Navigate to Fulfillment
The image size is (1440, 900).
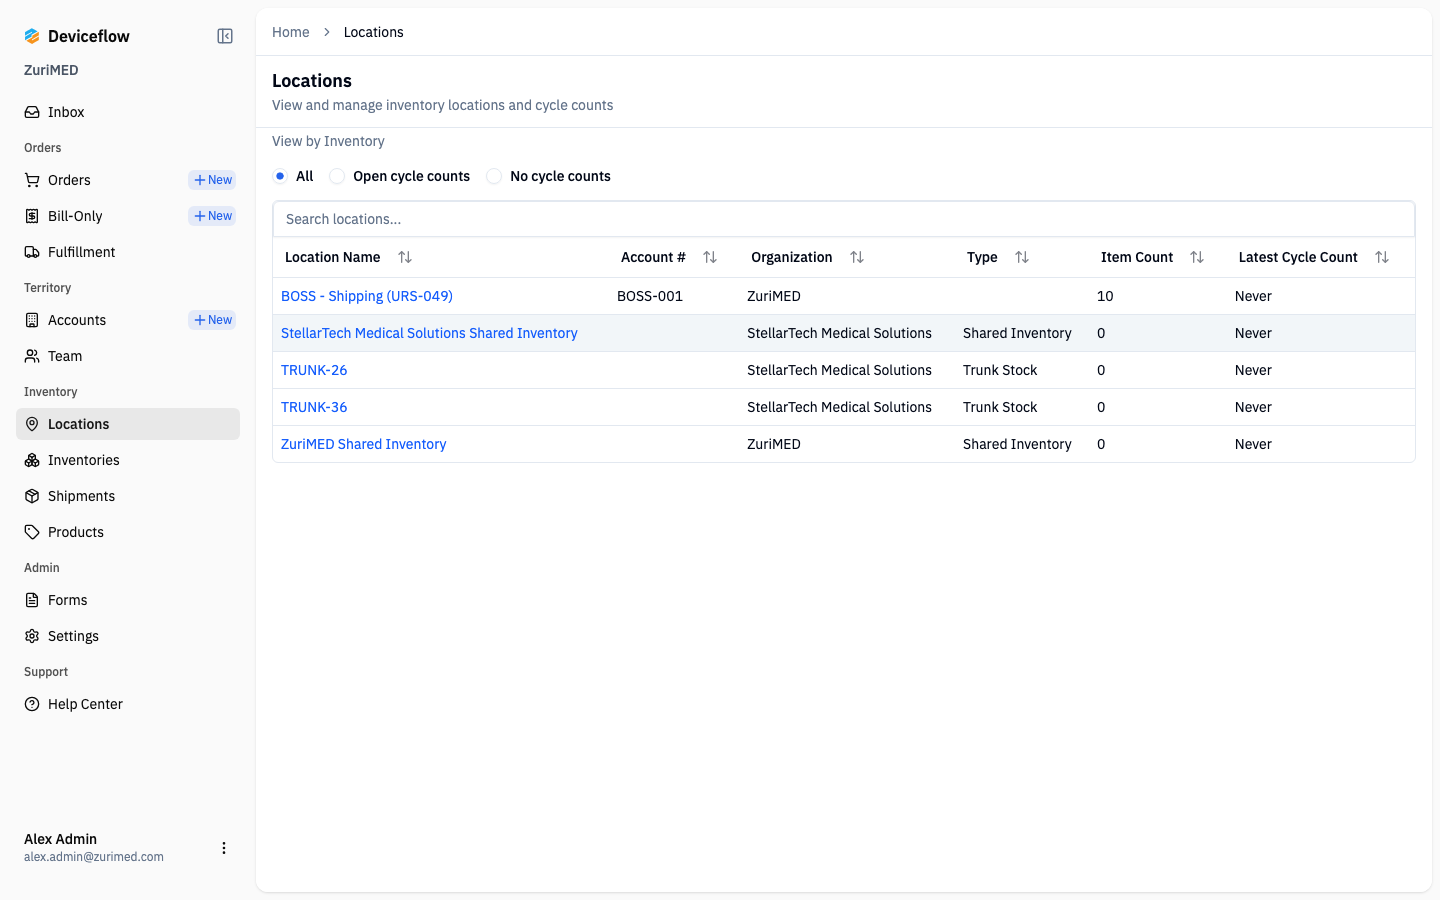point(128,252)
